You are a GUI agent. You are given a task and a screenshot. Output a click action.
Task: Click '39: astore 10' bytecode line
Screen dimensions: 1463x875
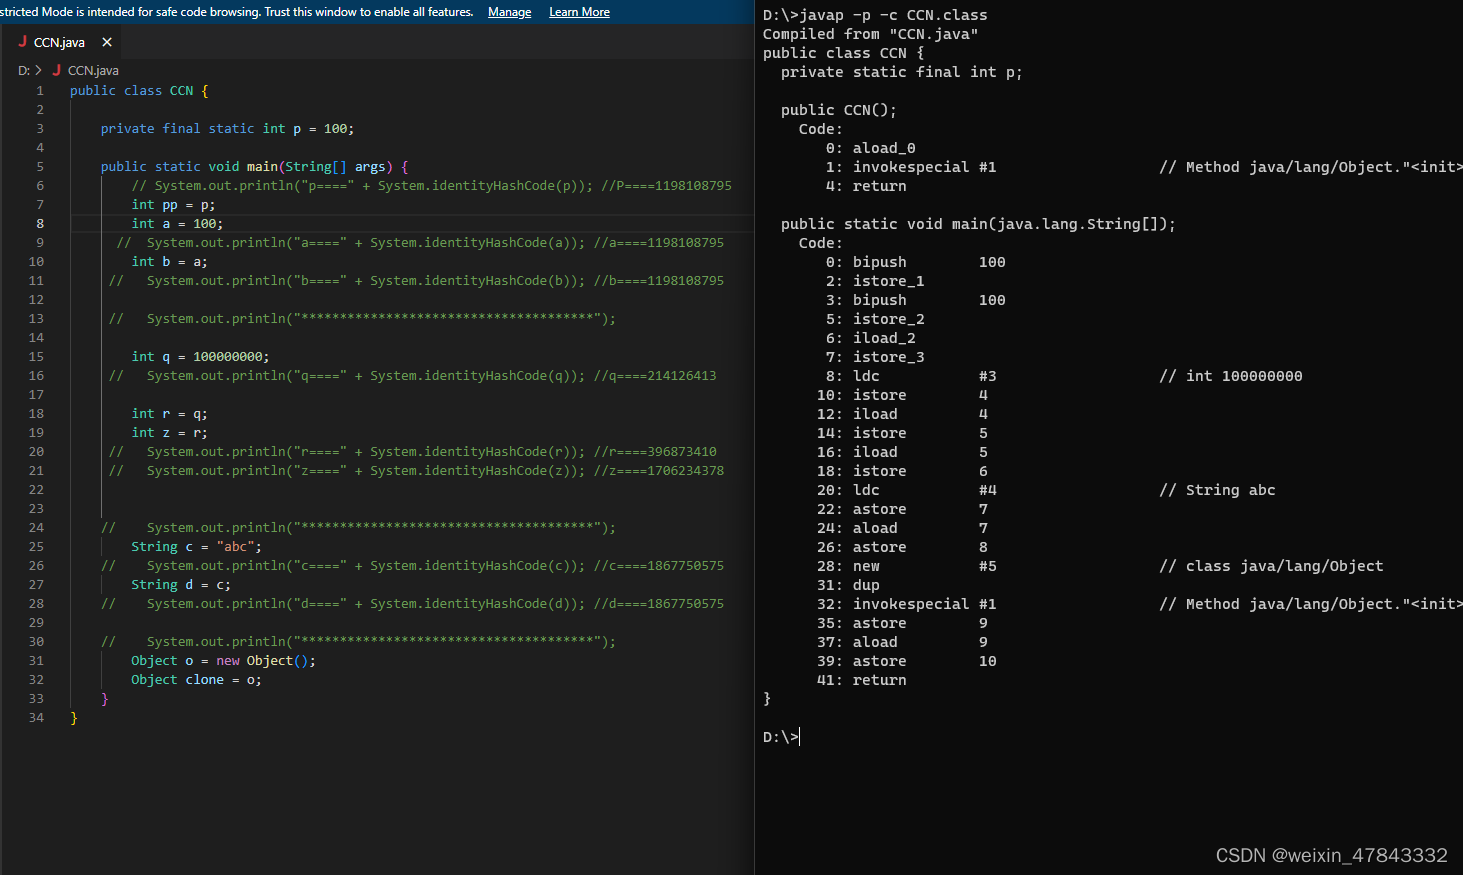coord(906,661)
